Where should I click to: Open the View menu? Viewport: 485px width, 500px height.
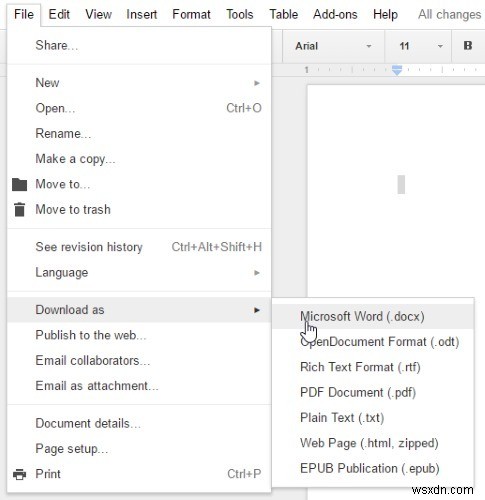coord(98,14)
